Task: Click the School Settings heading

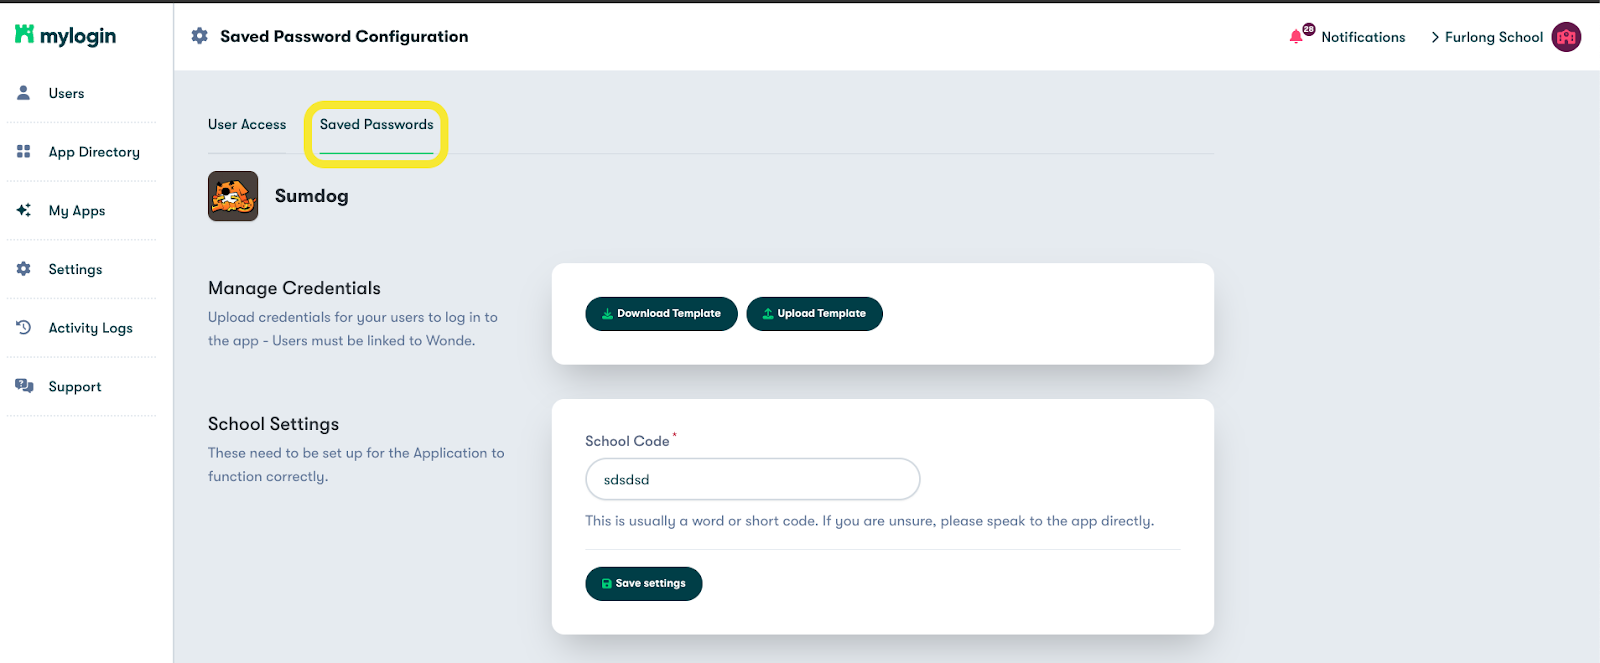Action: 273,424
